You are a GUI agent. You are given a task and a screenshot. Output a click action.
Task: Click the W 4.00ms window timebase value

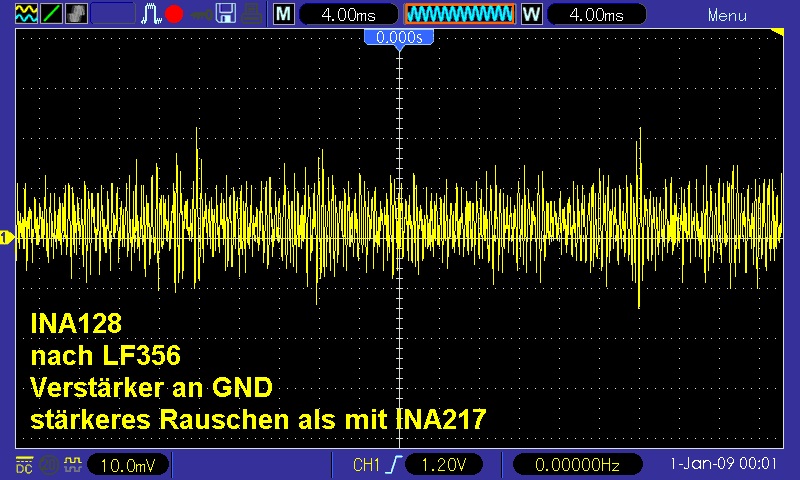pos(596,14)
